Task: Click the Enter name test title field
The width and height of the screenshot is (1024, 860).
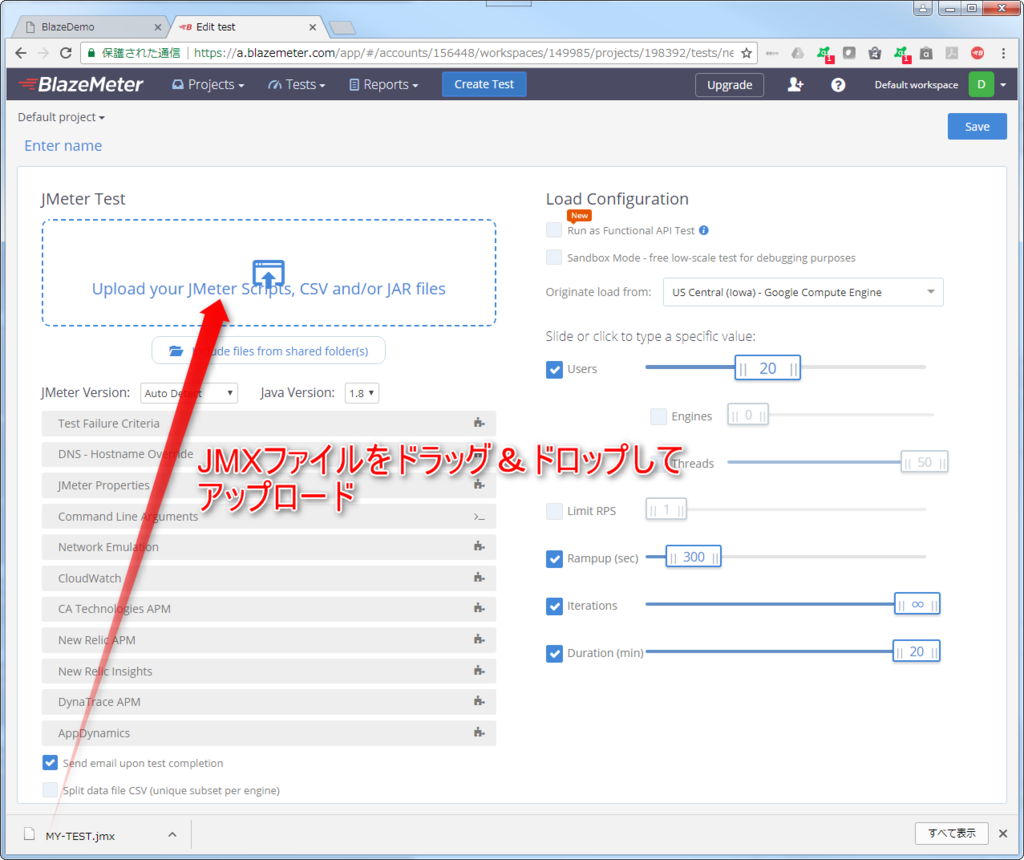Action: pyautogui.click(x=63, y=146)
